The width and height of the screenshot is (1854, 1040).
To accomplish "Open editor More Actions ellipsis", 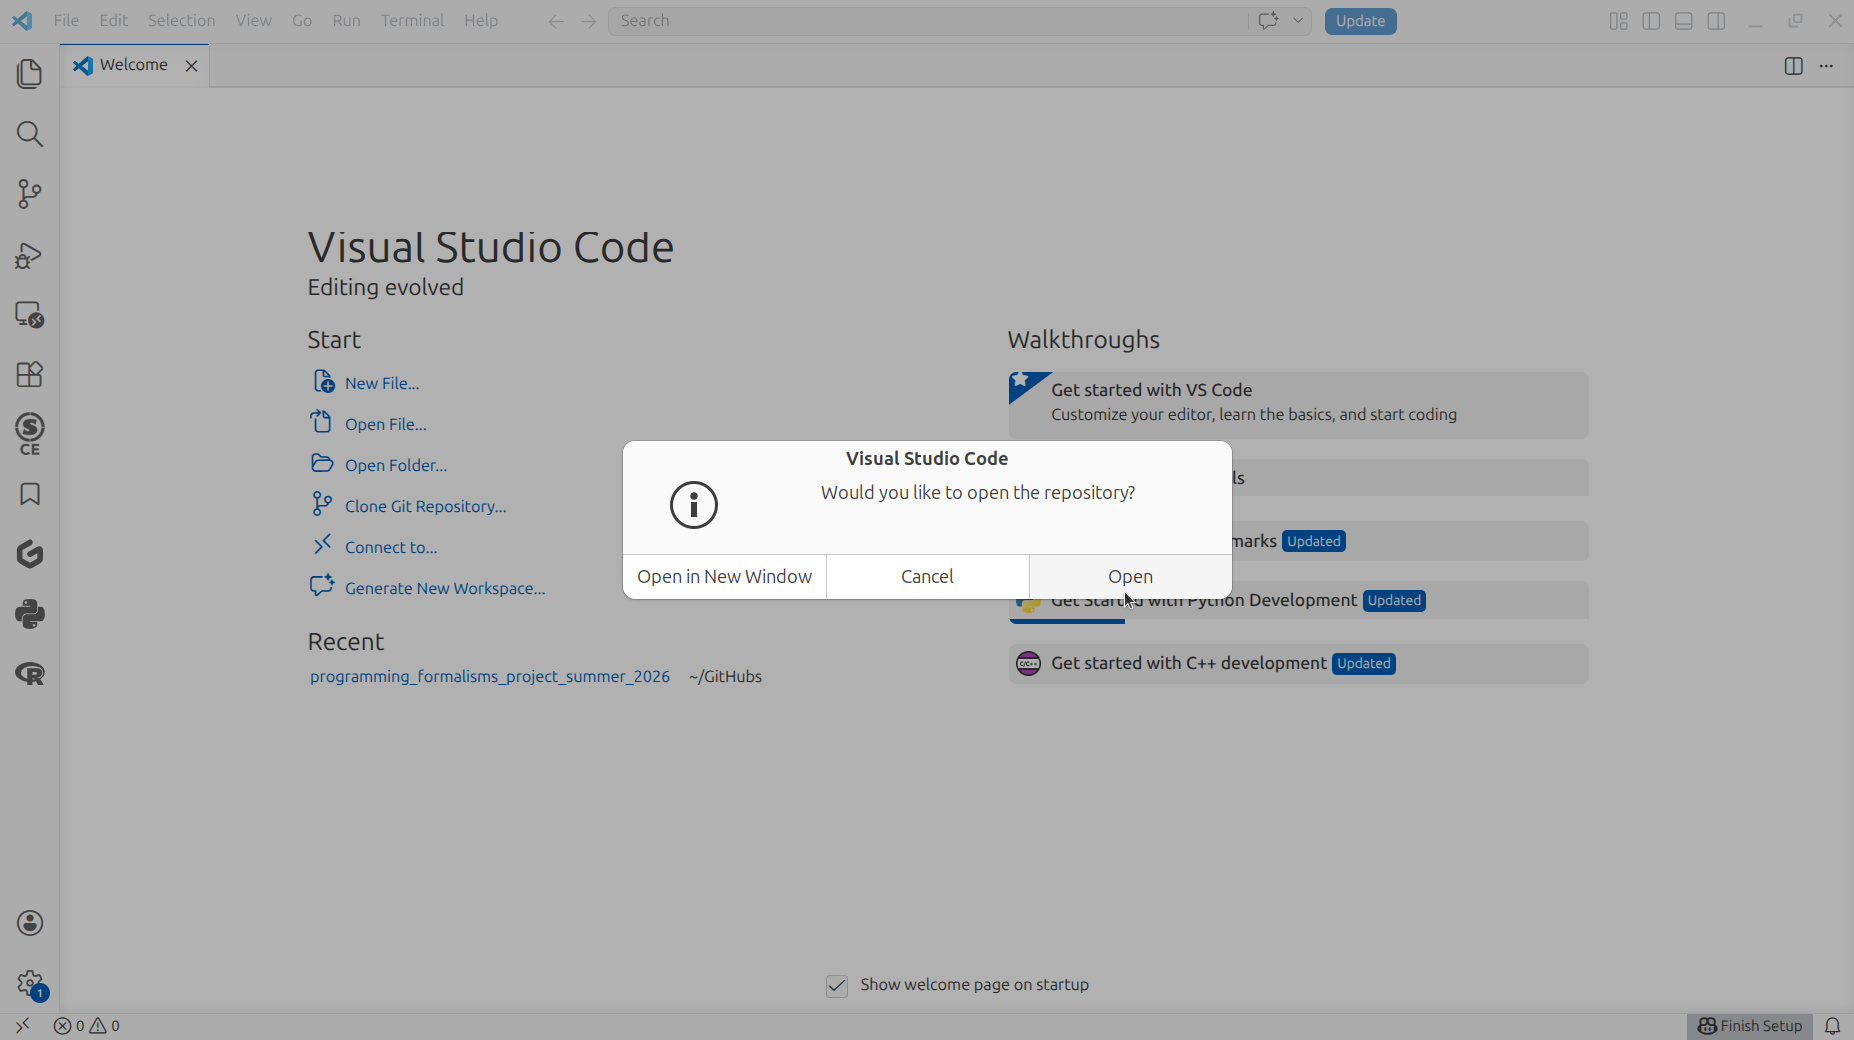I will pyautogui.click(x=1826, y=66).
